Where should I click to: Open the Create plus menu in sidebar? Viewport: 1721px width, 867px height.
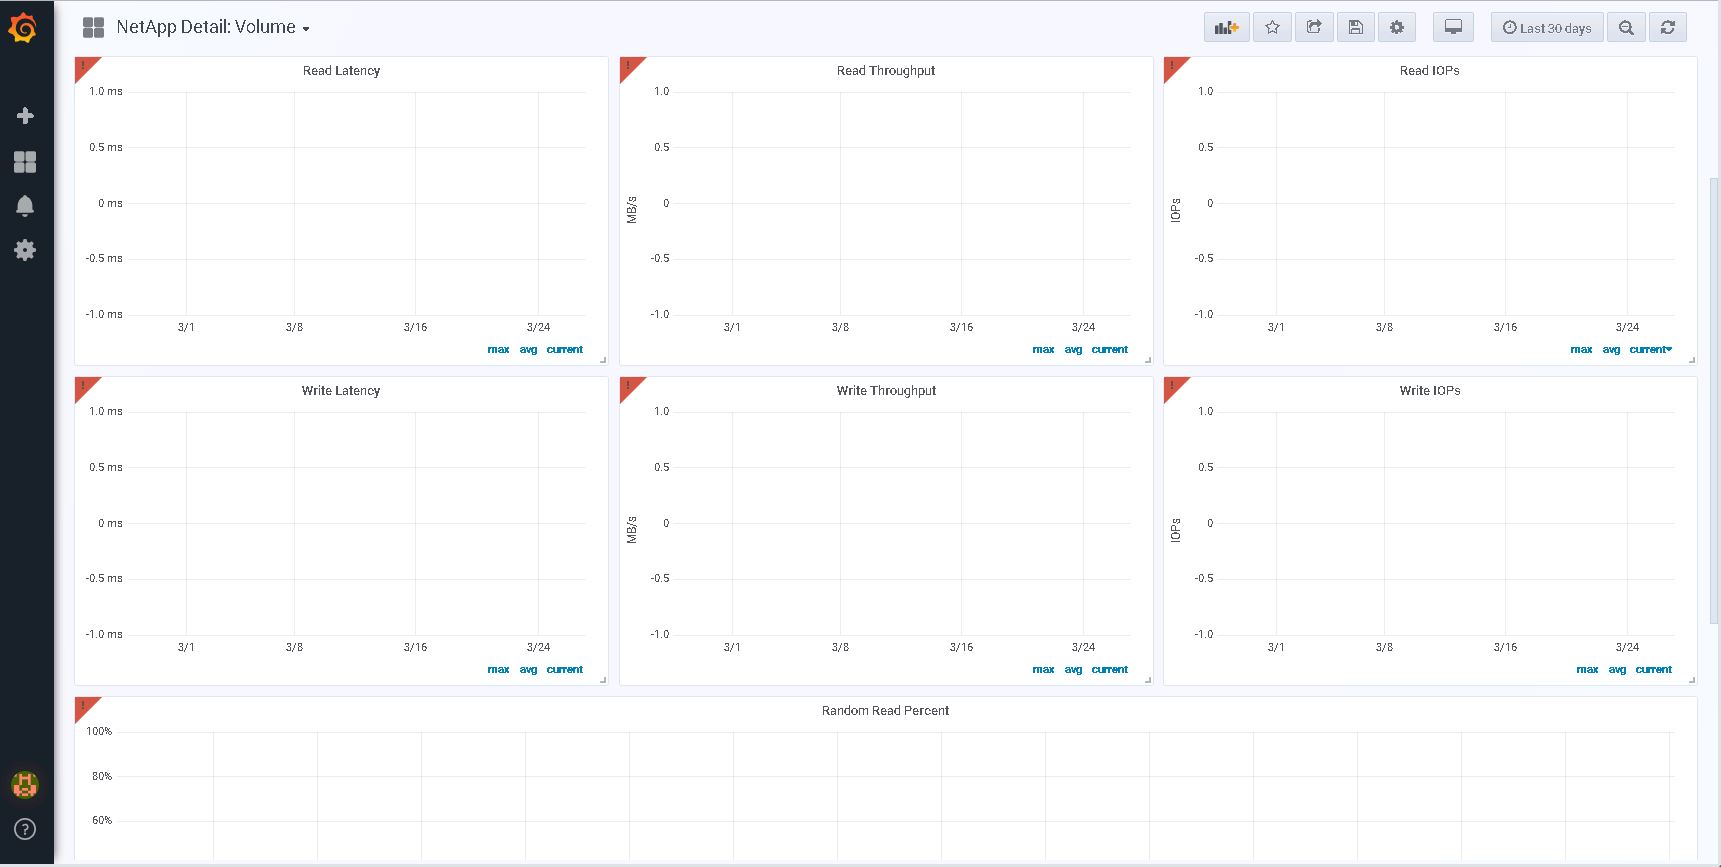25,116
